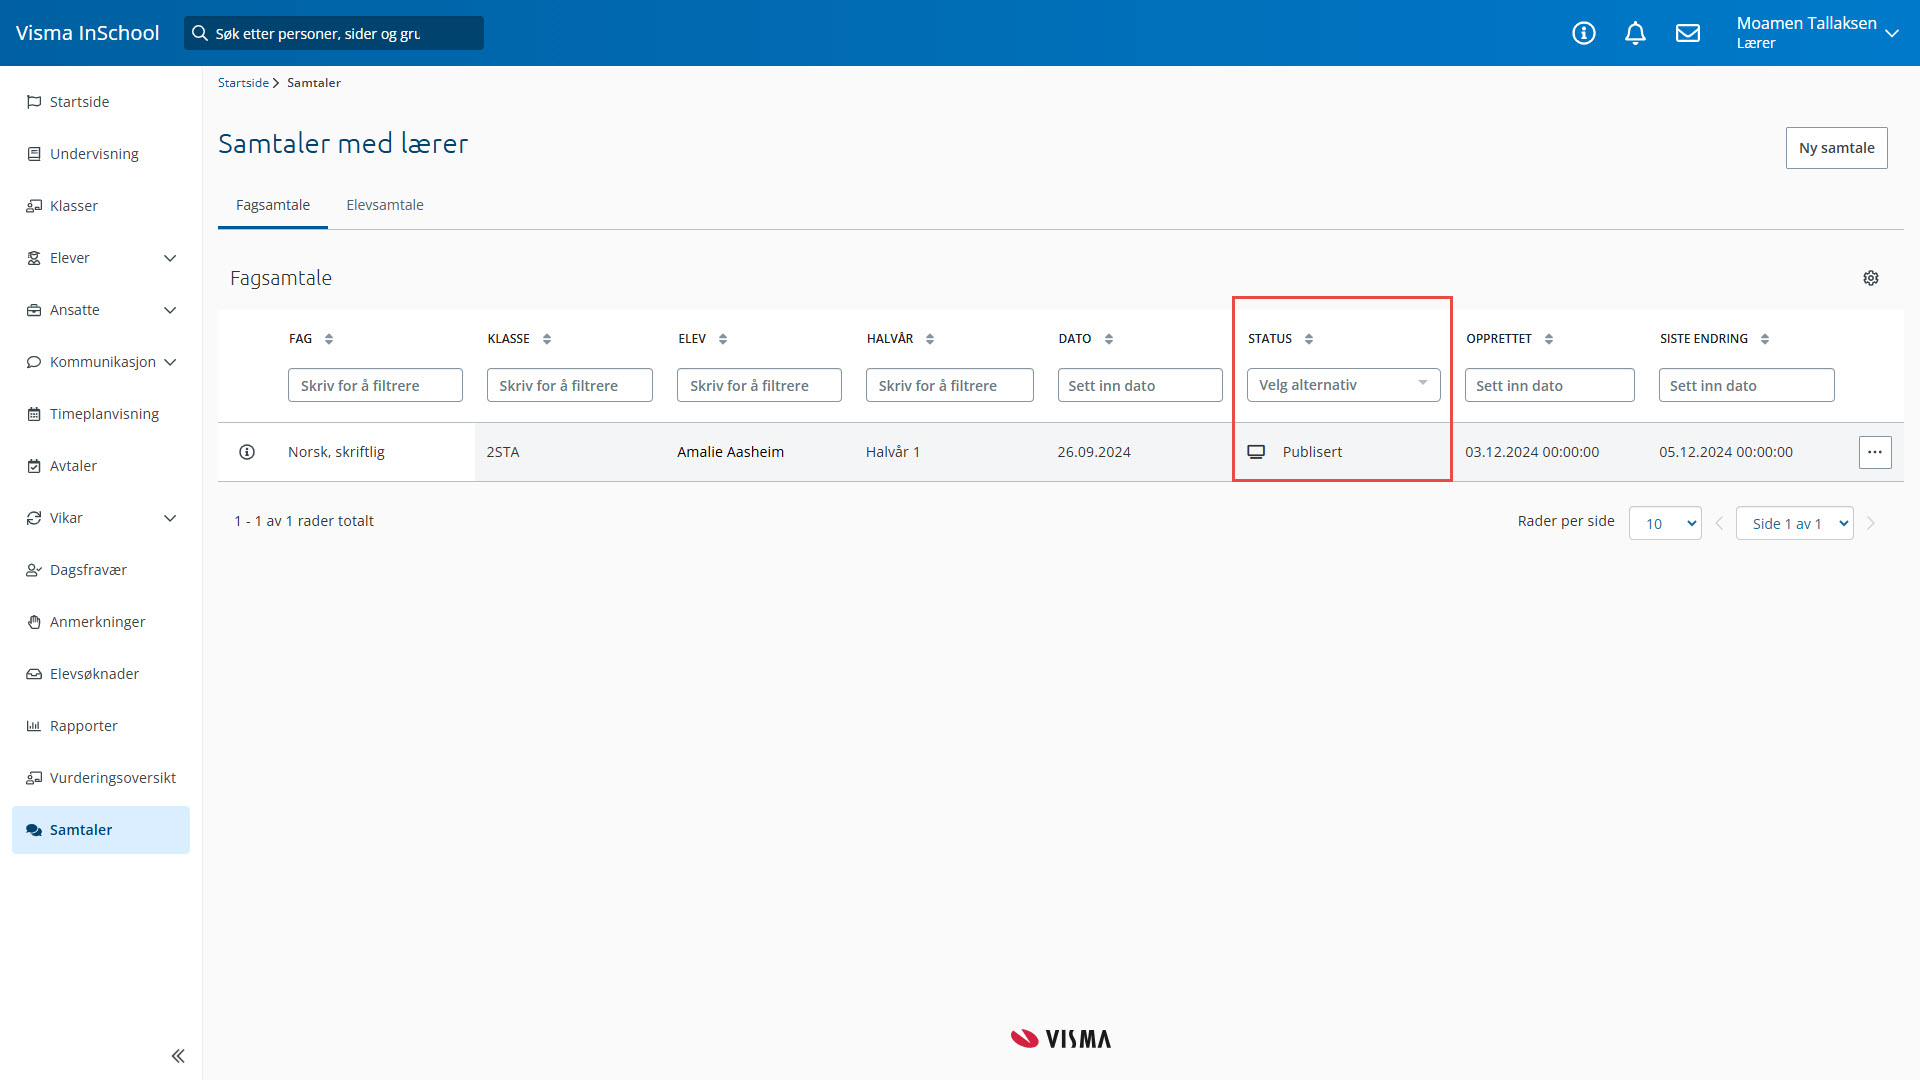Click the info icon on the Norsk, skriftlig row

[247, 452]
